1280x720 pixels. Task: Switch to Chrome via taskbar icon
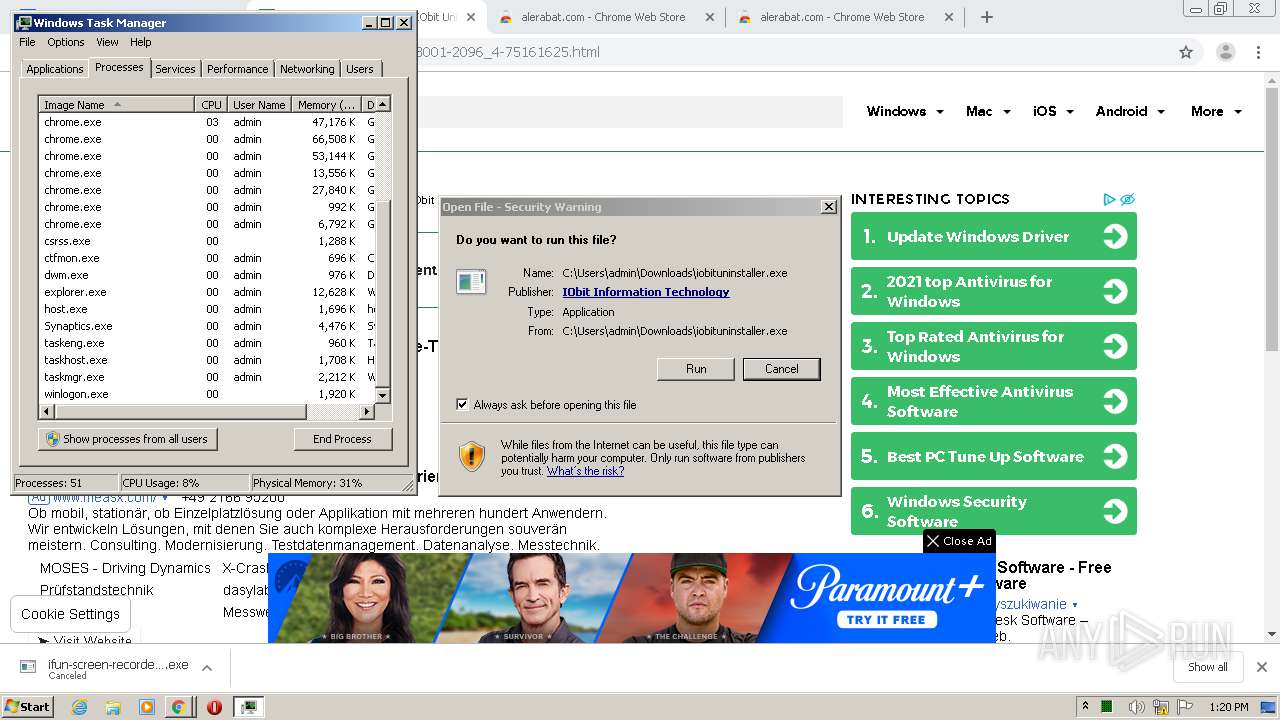coord(179,707)
